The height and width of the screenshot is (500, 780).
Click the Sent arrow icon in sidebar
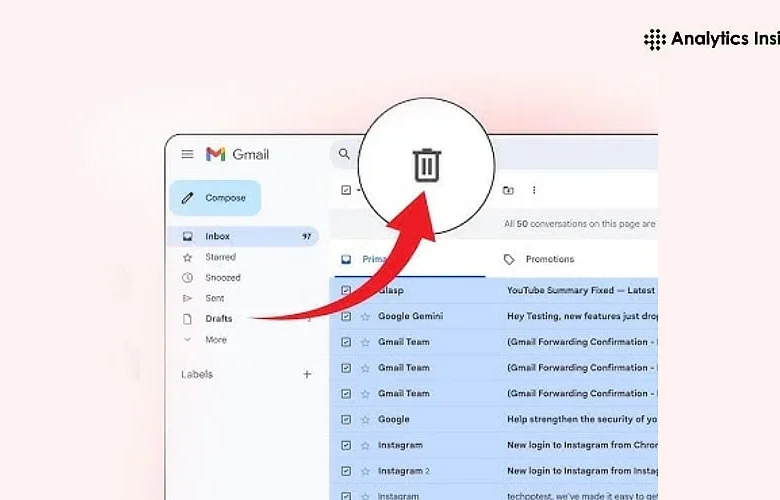[188, 298]
